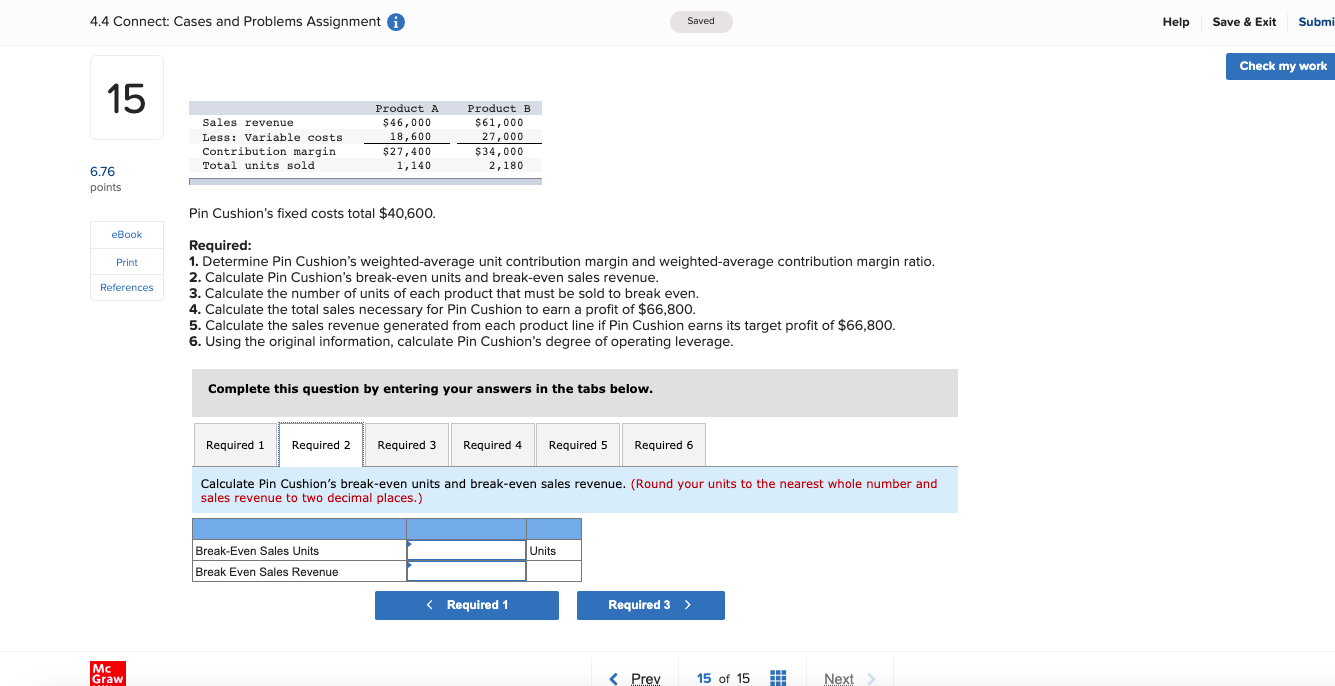Click the Break Even Sales Revenue input field

pos(466,571)
